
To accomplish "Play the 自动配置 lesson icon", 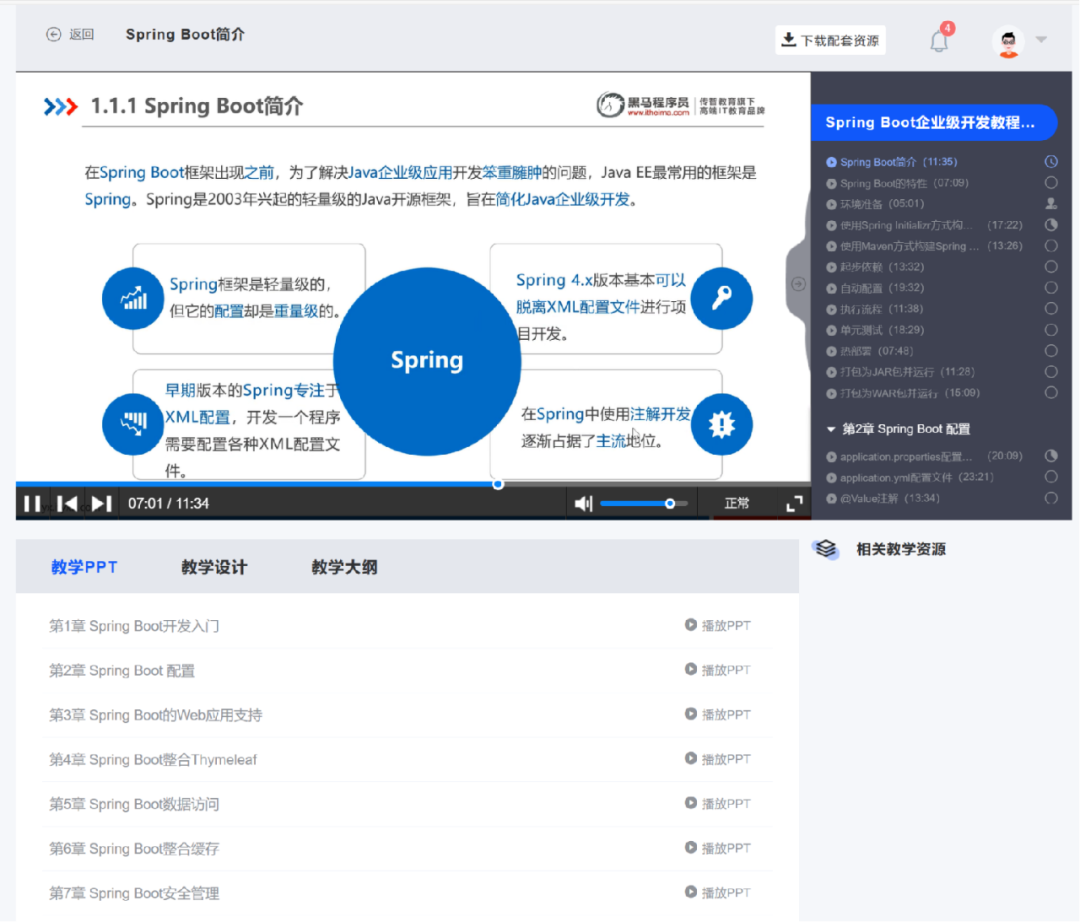I will 831,289.
